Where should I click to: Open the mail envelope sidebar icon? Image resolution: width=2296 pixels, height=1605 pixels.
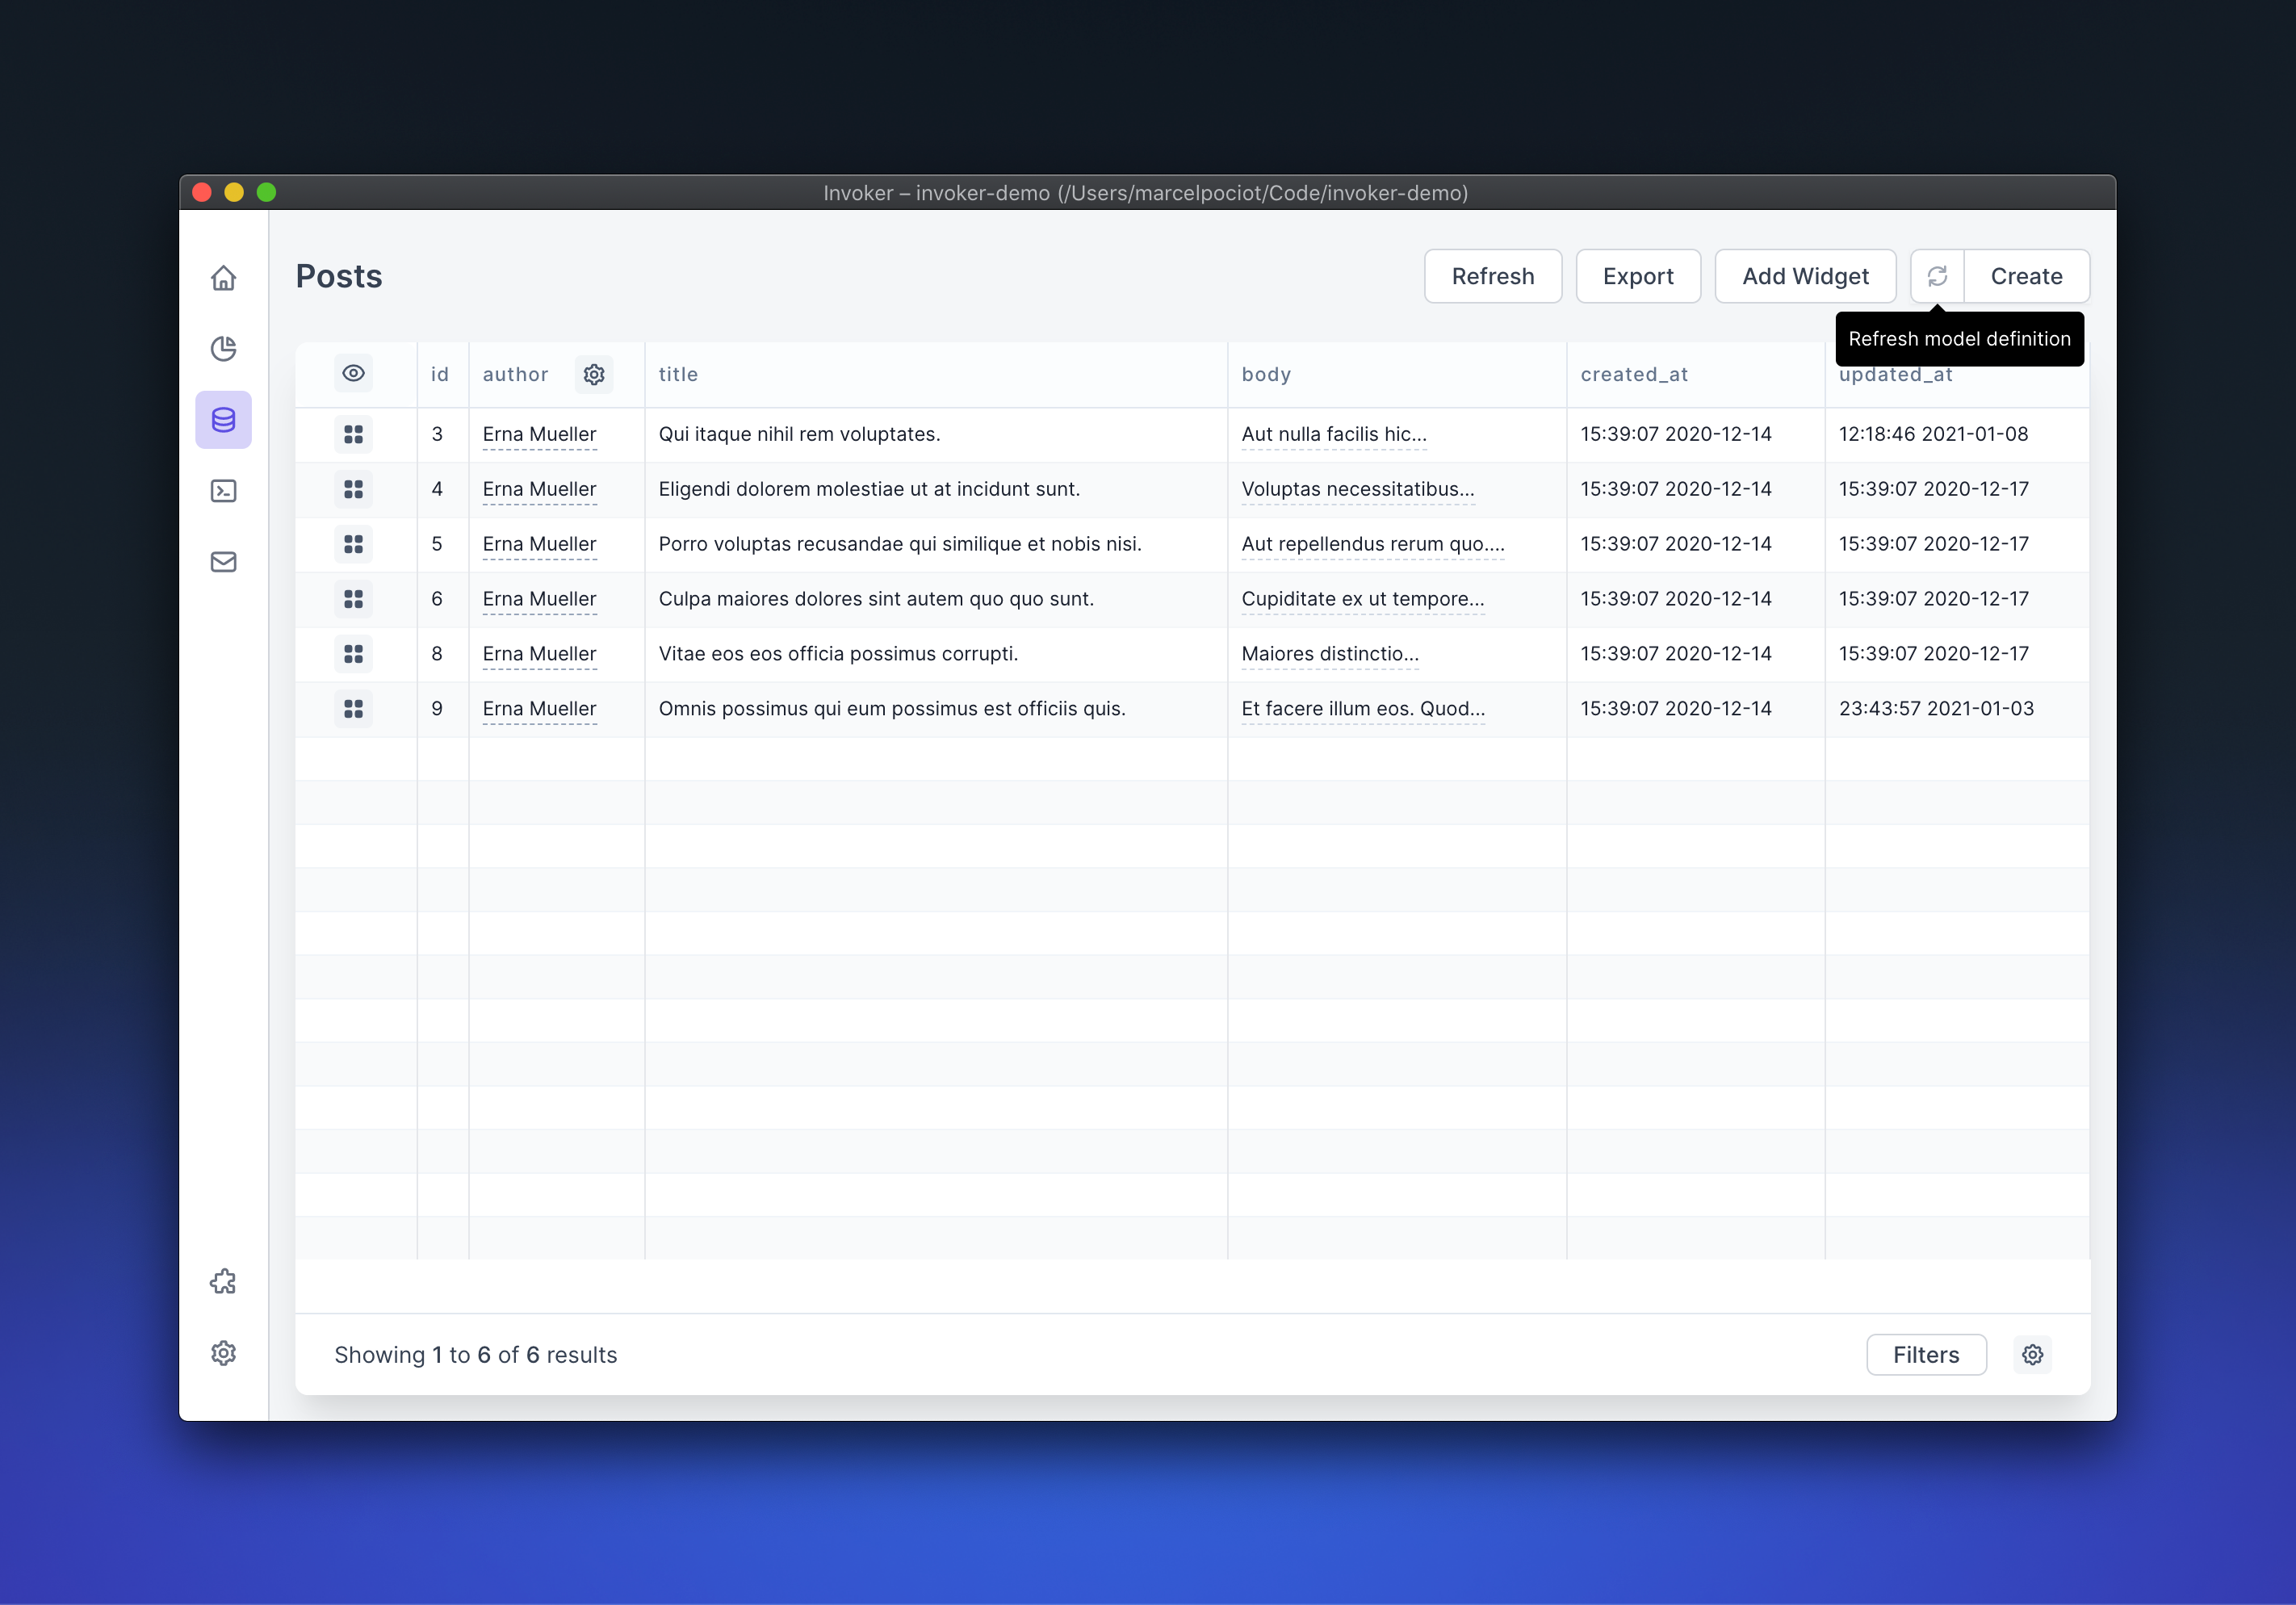tap(223, 562)
